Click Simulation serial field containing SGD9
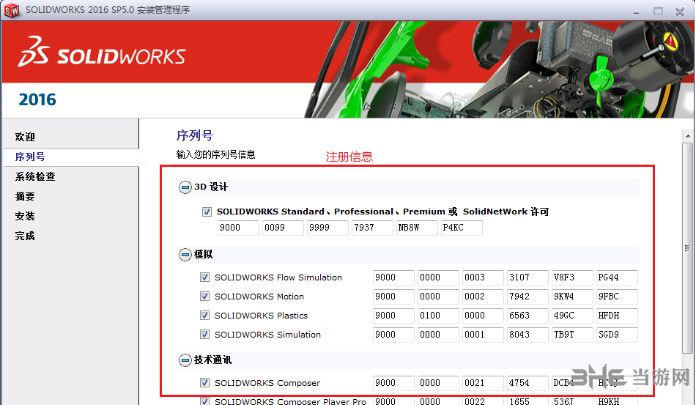Viewport: 695px width, 405px height. click(x=617, y=335)
